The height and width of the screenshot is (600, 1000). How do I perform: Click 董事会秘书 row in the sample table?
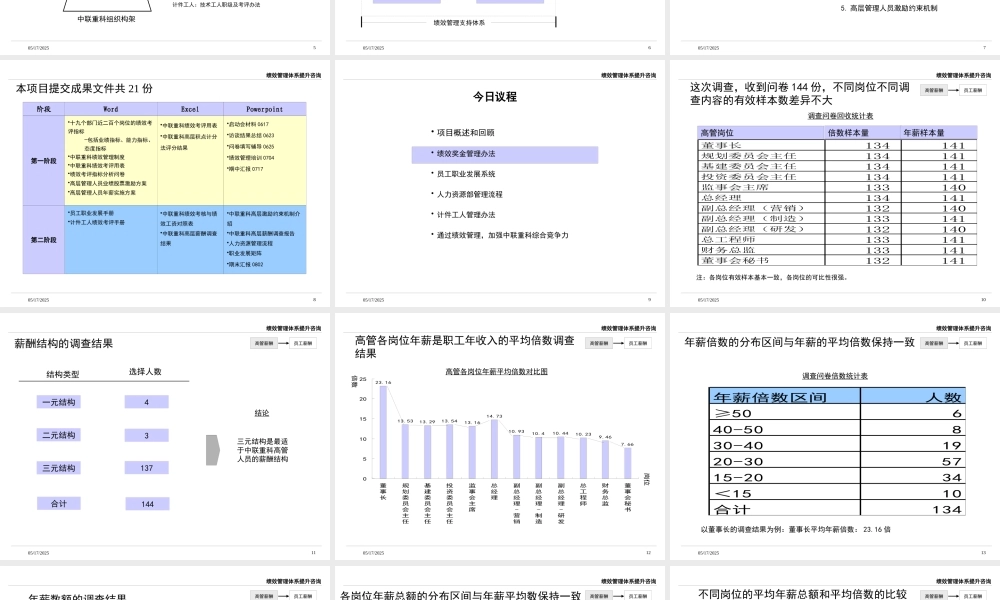tap(837, 260)
